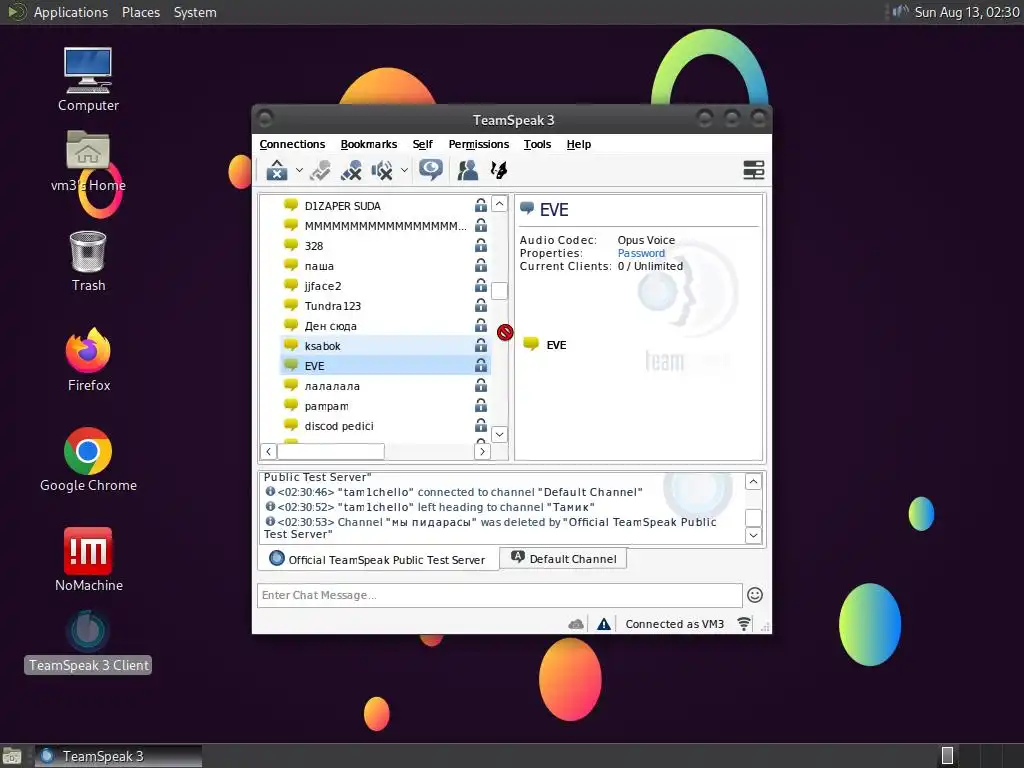Open the Applications menu in top panel

[x=71, y=12]
